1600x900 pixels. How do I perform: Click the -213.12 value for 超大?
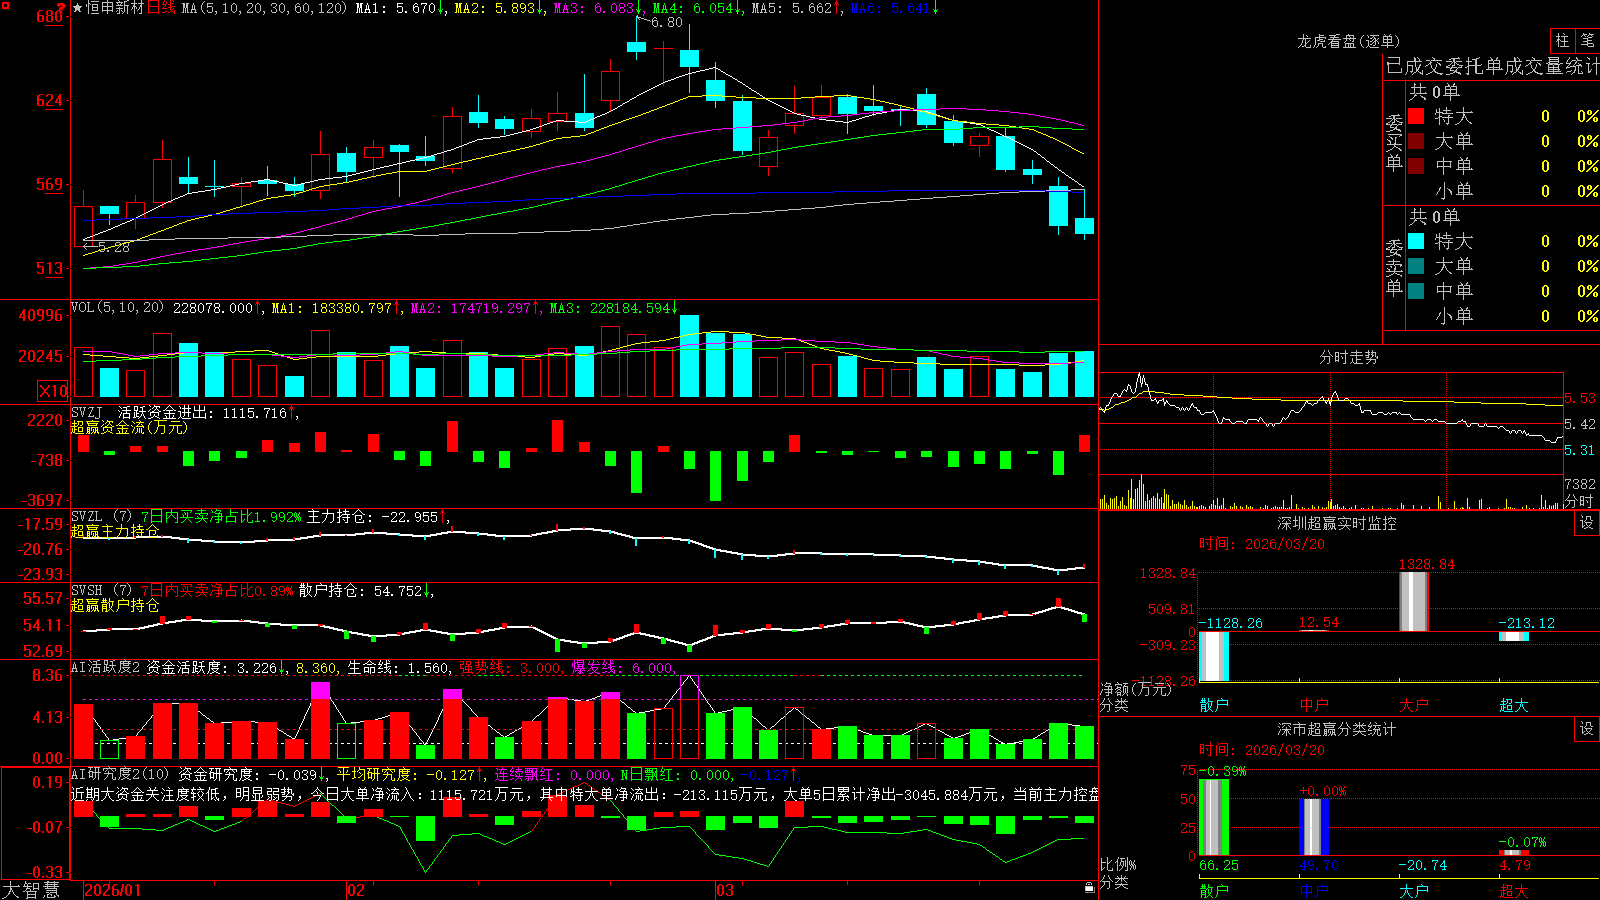[1527, 623]
